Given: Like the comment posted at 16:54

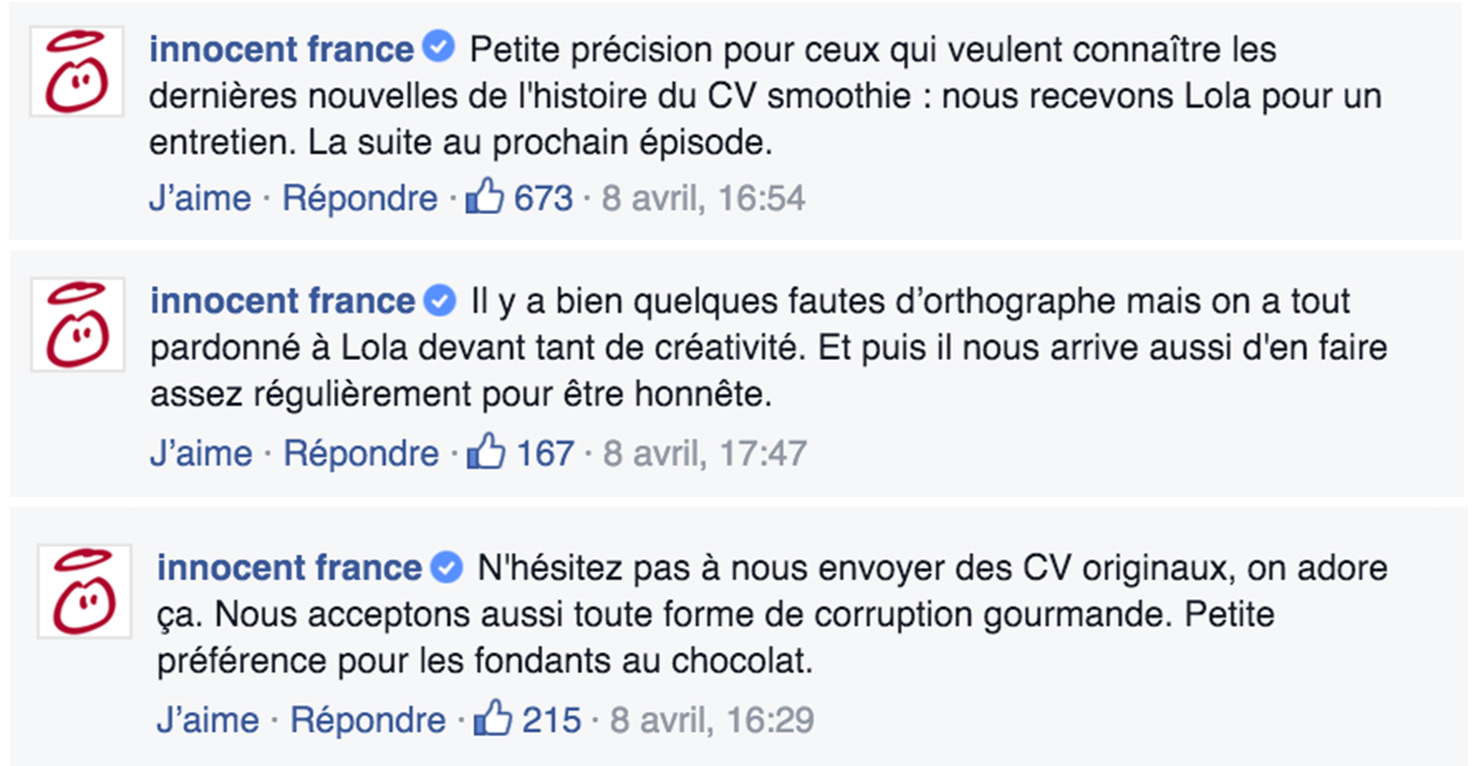Looking at the screenshot, I should click(x=200, y=198).
